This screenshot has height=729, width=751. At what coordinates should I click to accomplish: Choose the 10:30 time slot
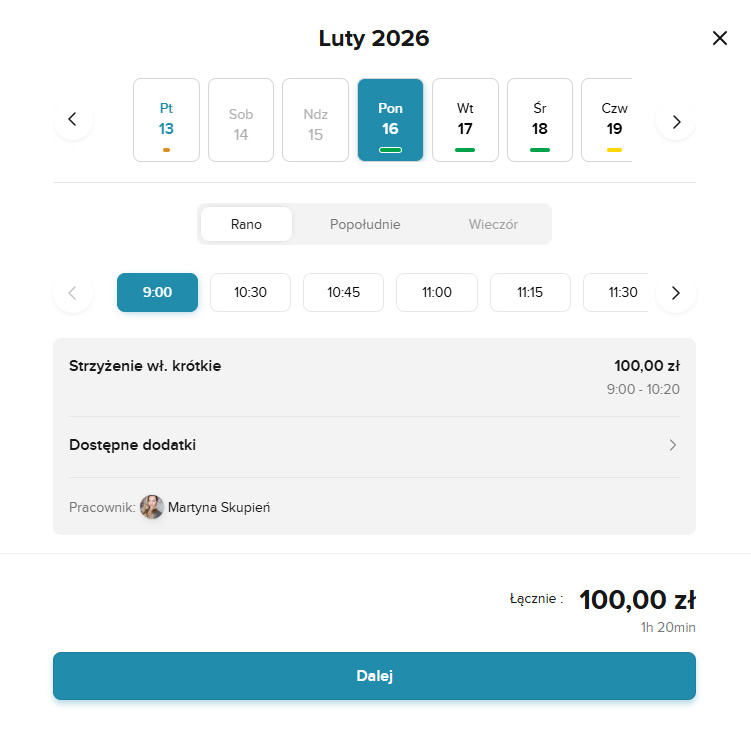click(250, 292)
